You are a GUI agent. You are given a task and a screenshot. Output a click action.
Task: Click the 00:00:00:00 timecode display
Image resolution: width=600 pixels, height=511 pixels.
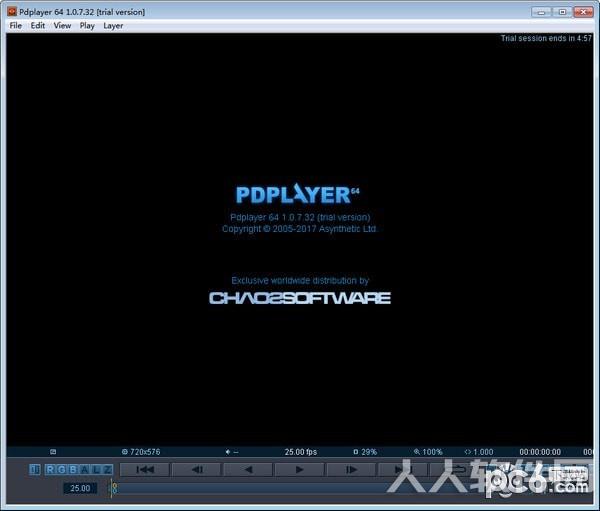540,452
